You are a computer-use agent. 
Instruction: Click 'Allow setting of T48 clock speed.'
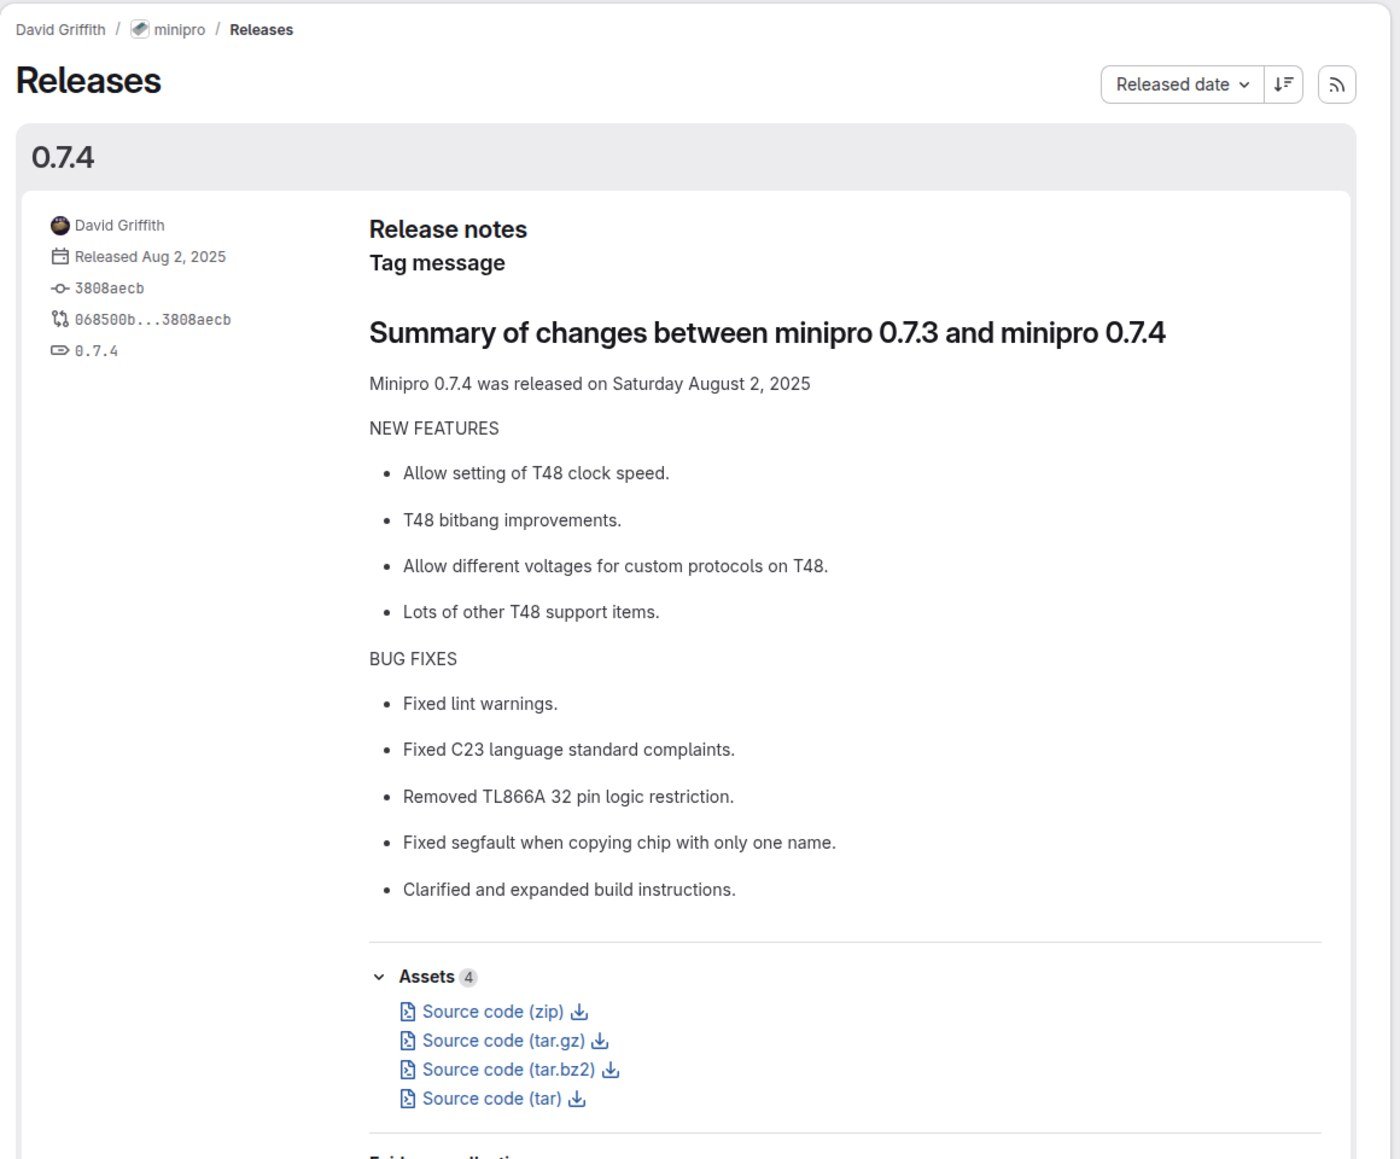[536, 473]
